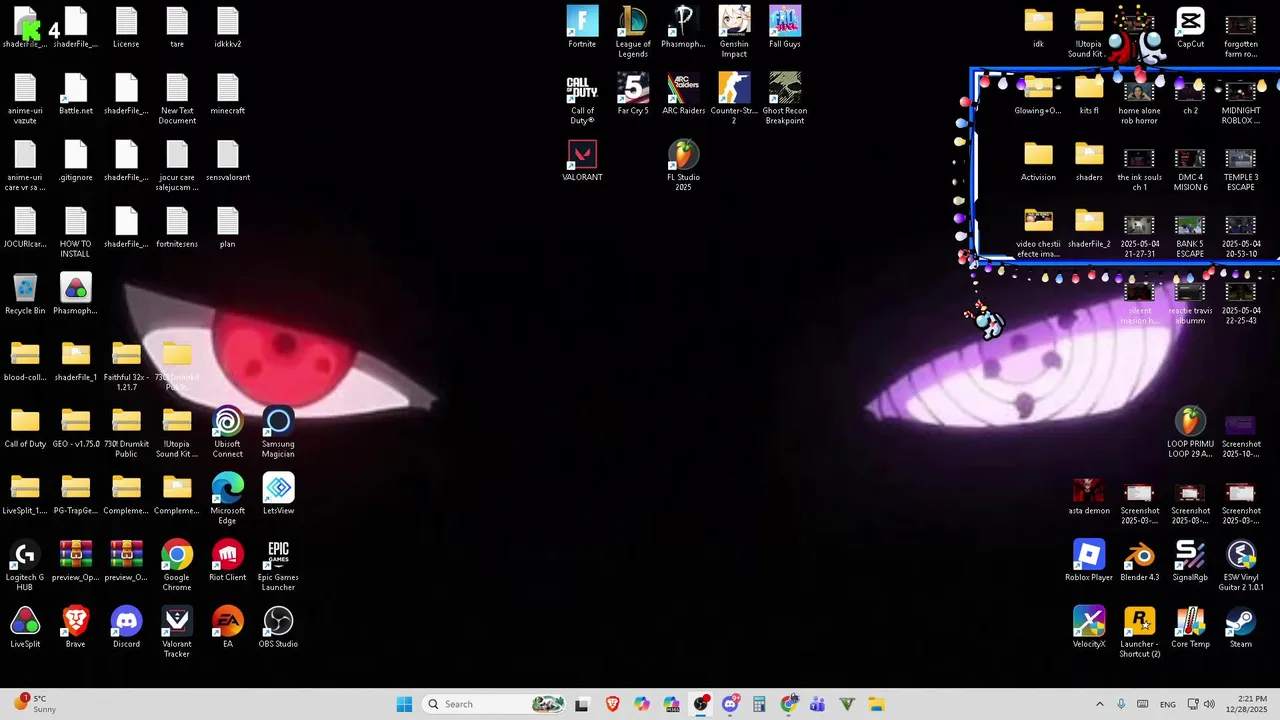Click the ENG language indicator

(1167, 704)
